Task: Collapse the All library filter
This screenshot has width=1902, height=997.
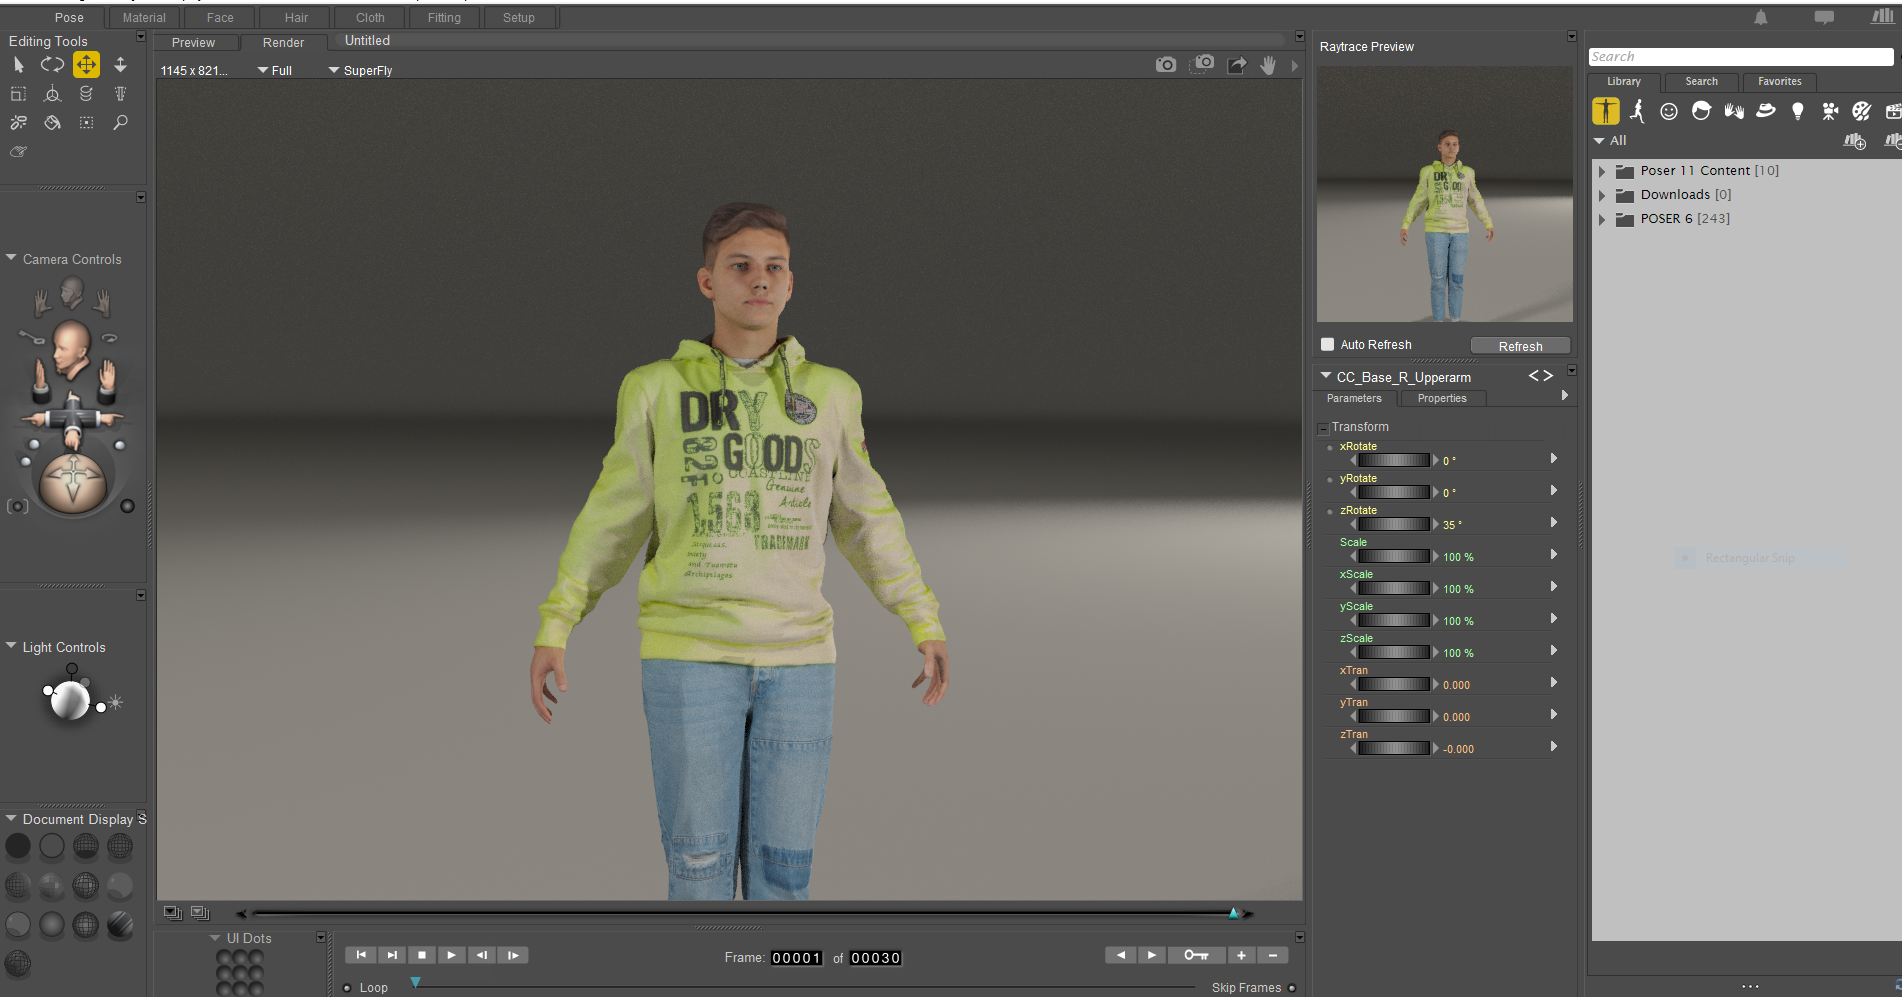Action: [1599, 141]
